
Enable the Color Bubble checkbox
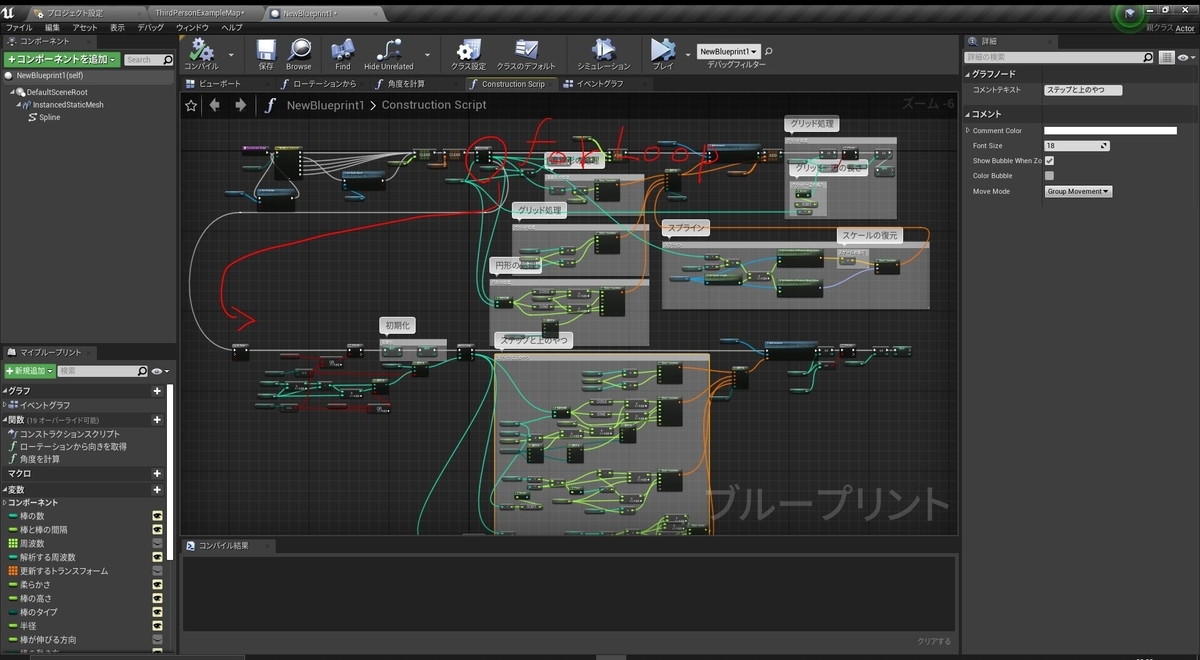pyautogui.click(x=1049, y=175)
